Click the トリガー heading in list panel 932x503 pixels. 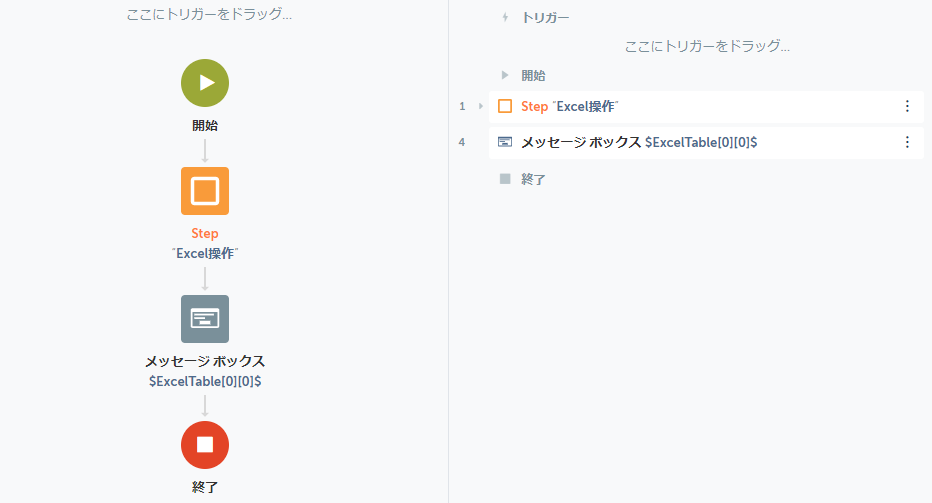(x=545, y=18)
